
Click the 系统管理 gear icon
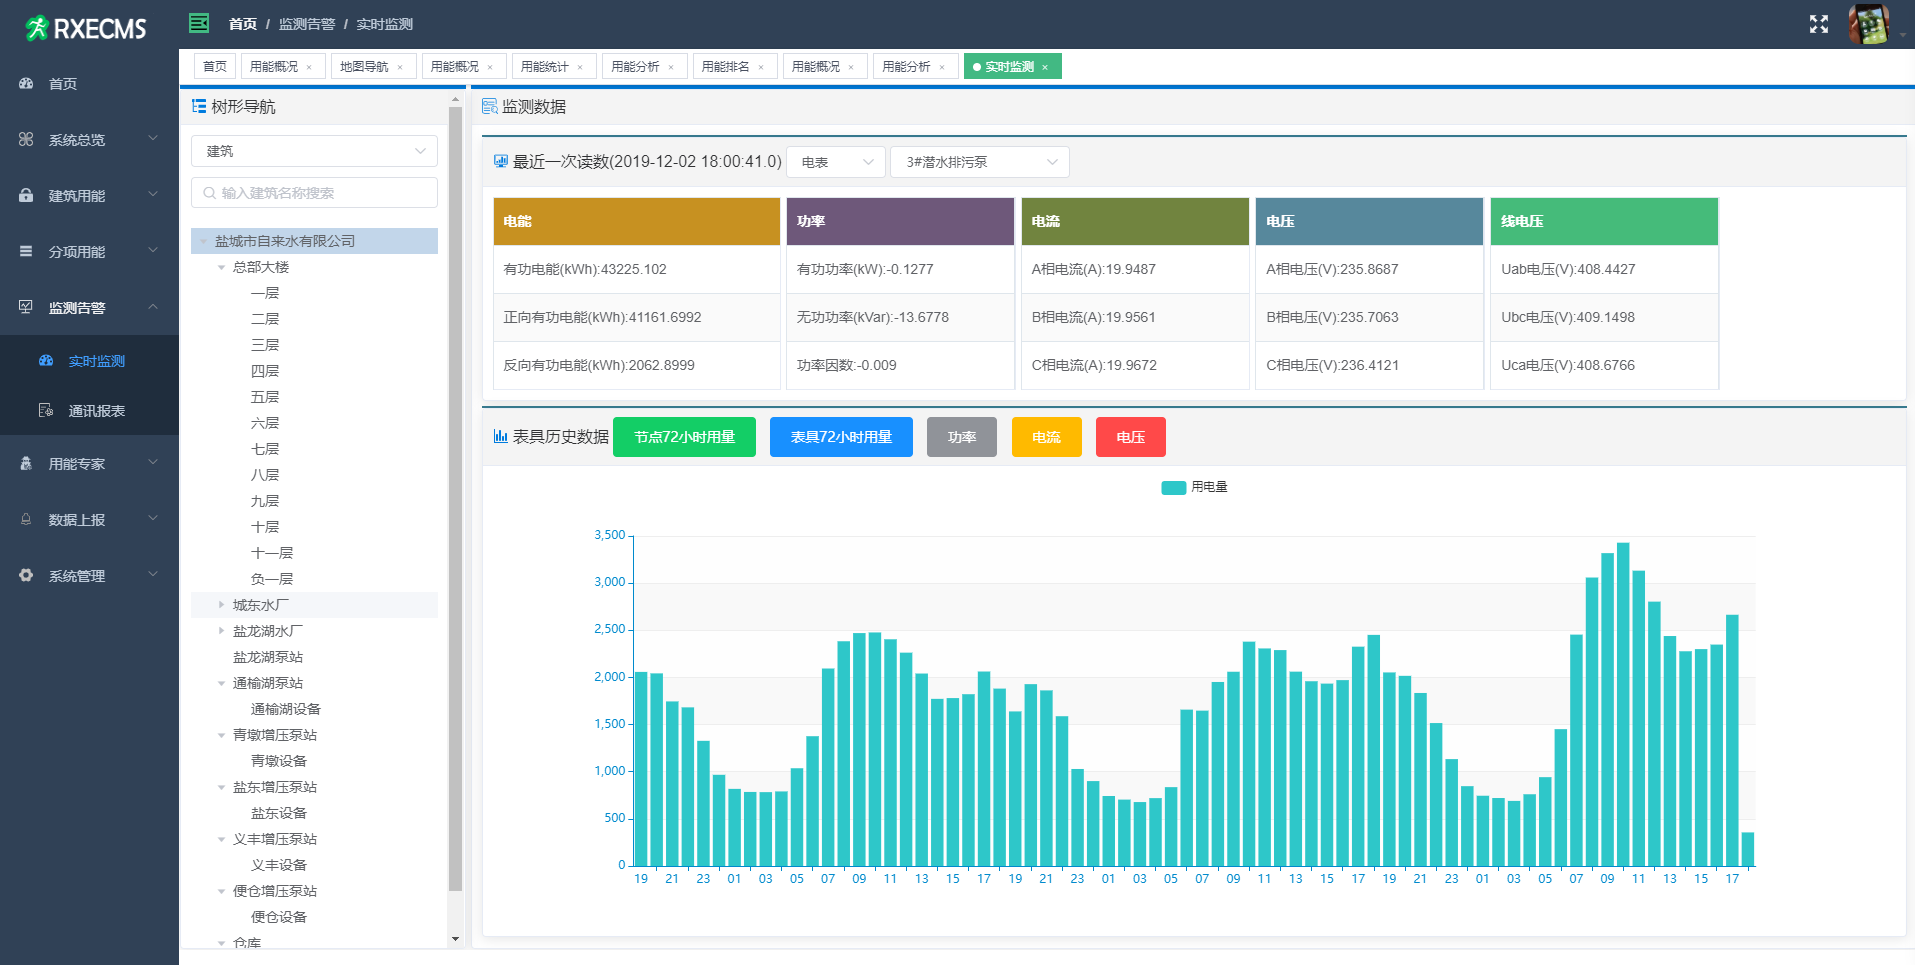26,576
